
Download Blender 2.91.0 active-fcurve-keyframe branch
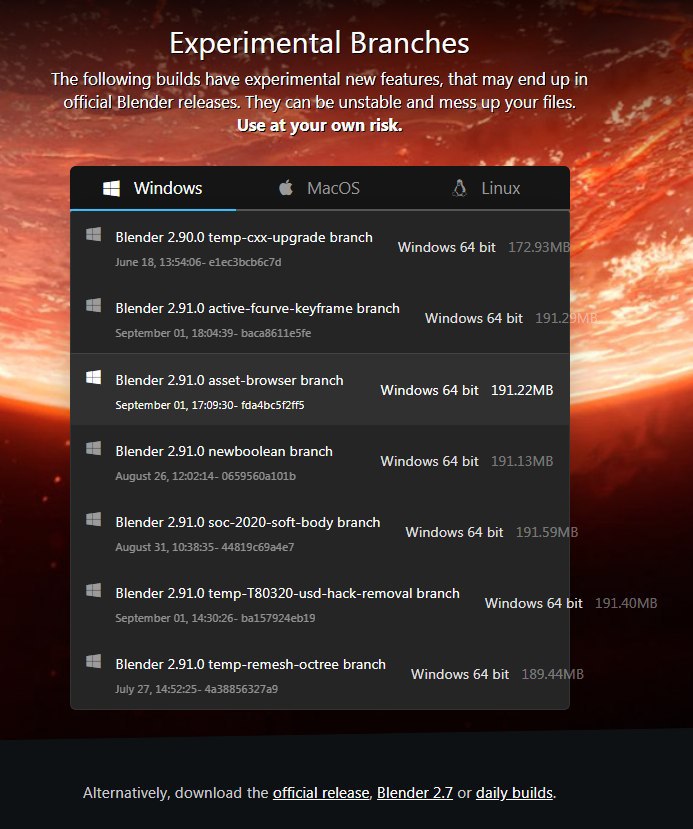[257, 308]
